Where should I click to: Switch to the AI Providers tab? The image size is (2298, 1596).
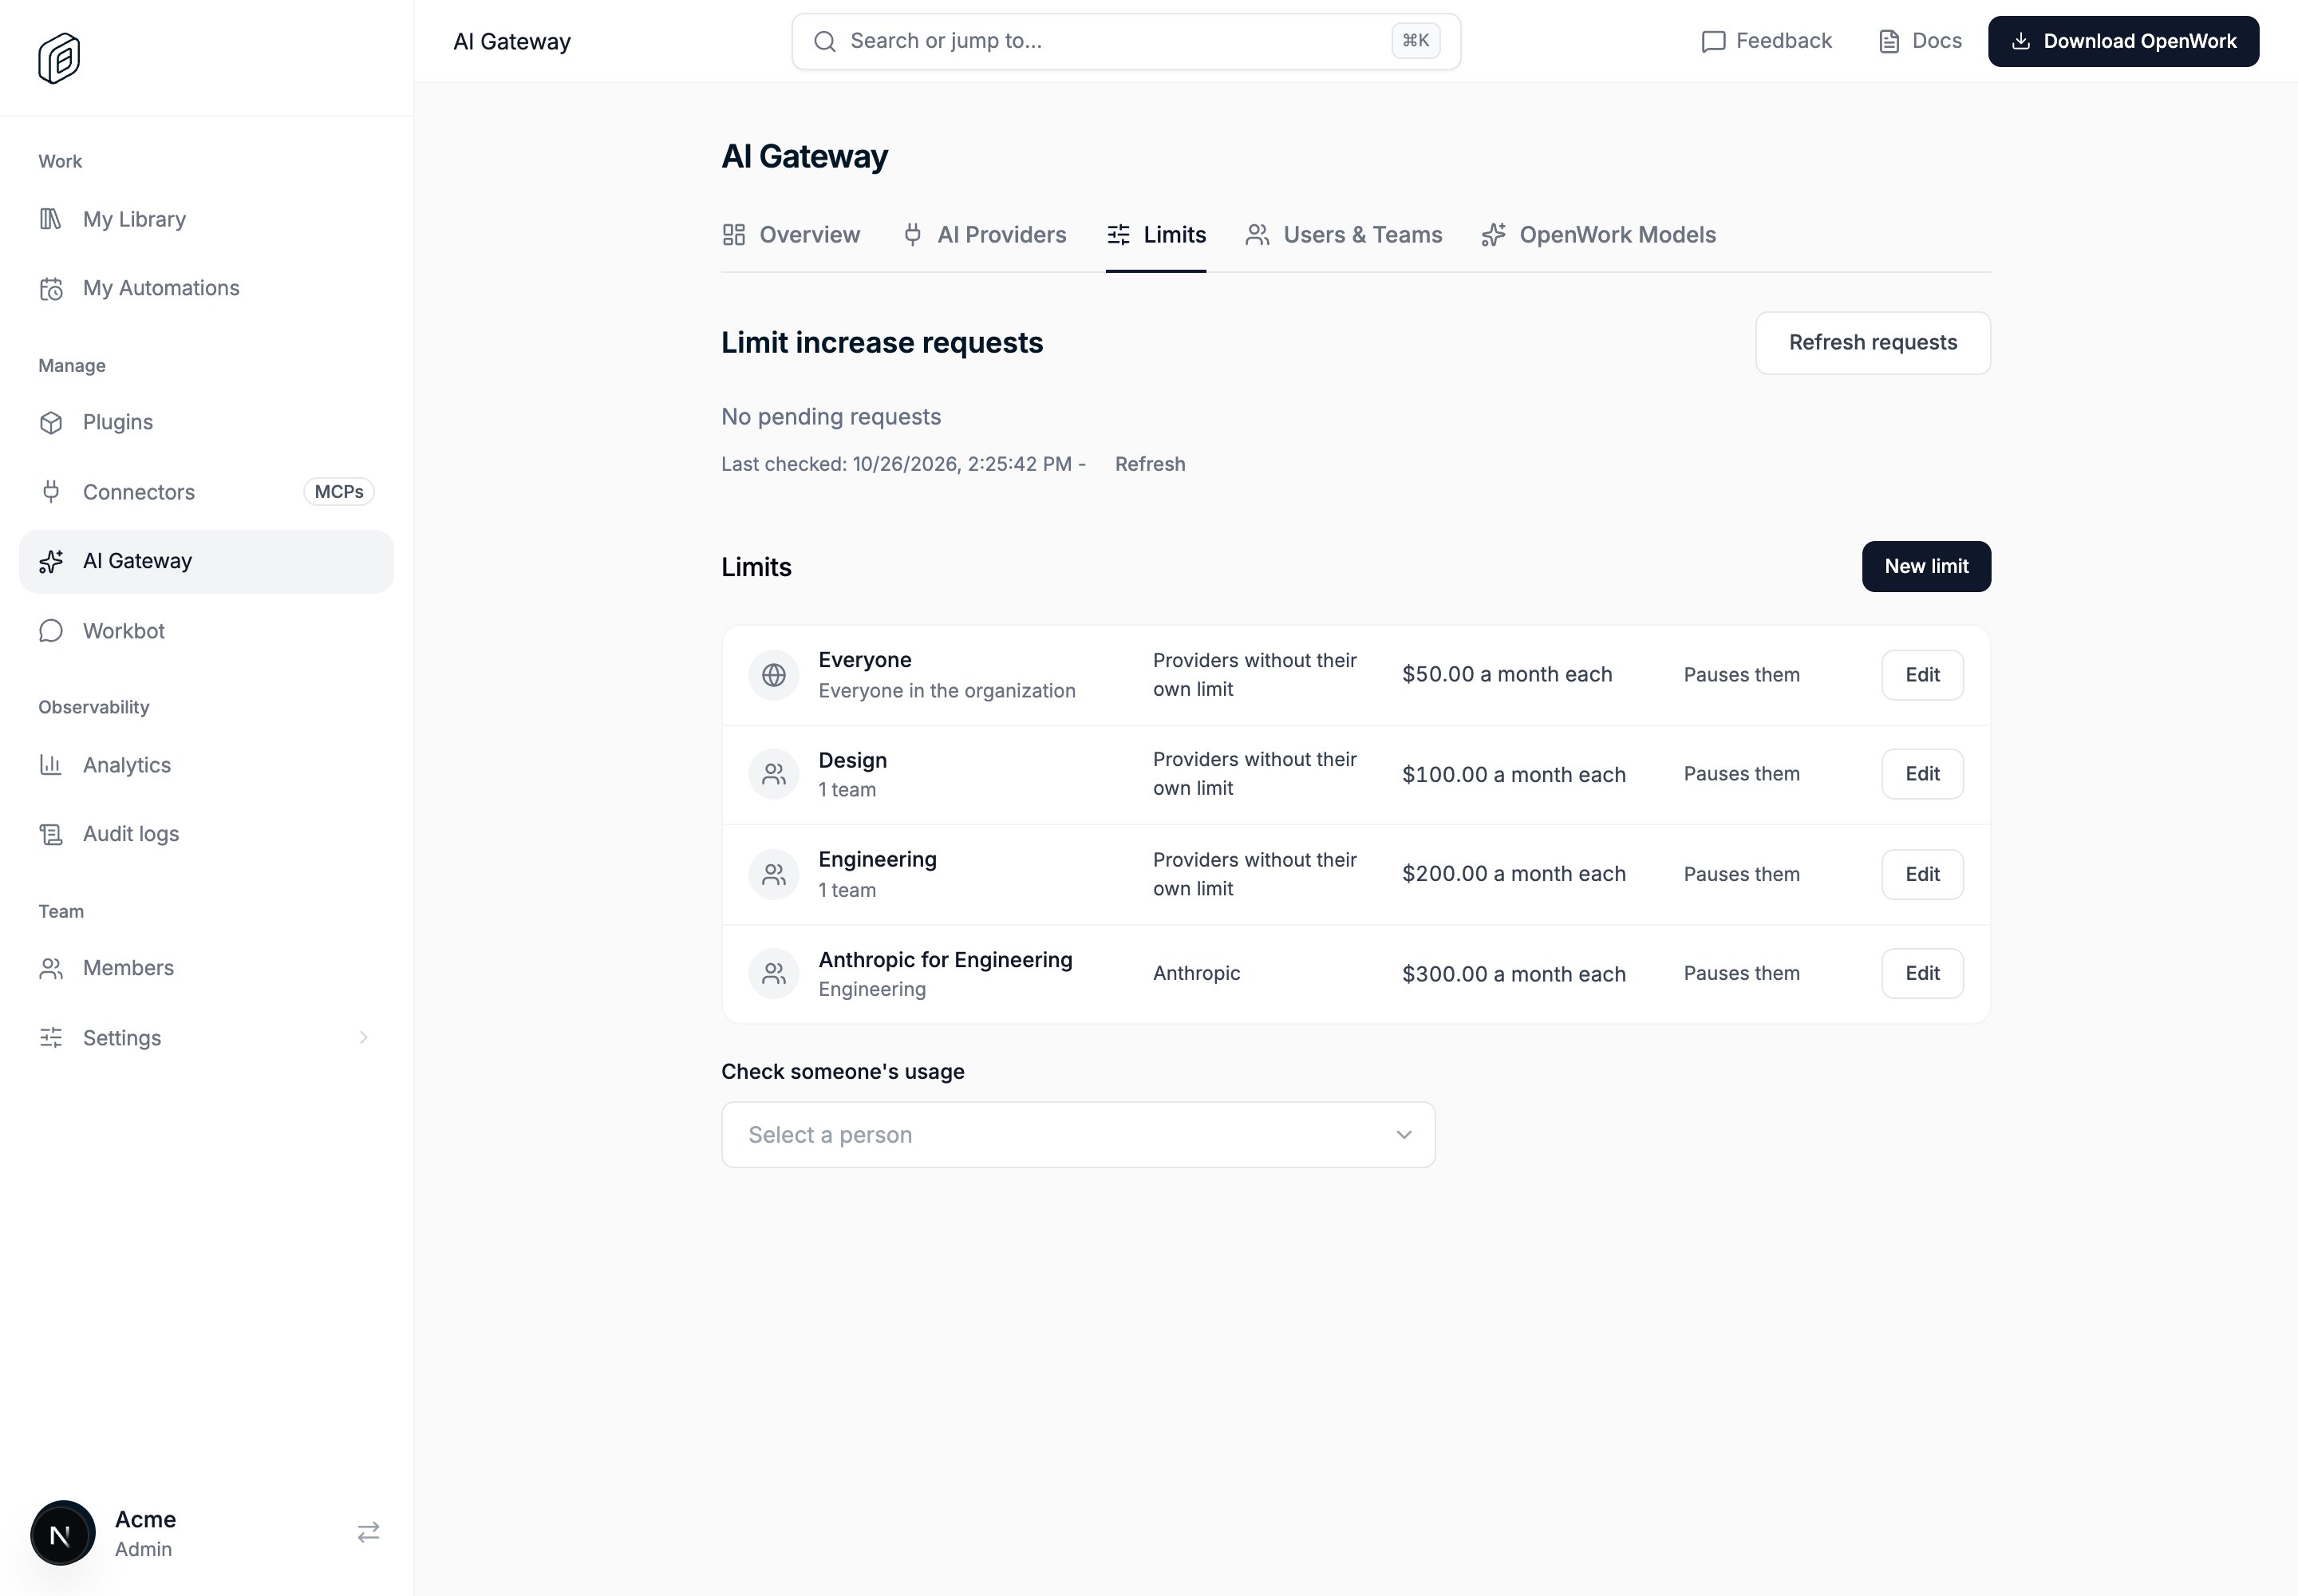984,235
